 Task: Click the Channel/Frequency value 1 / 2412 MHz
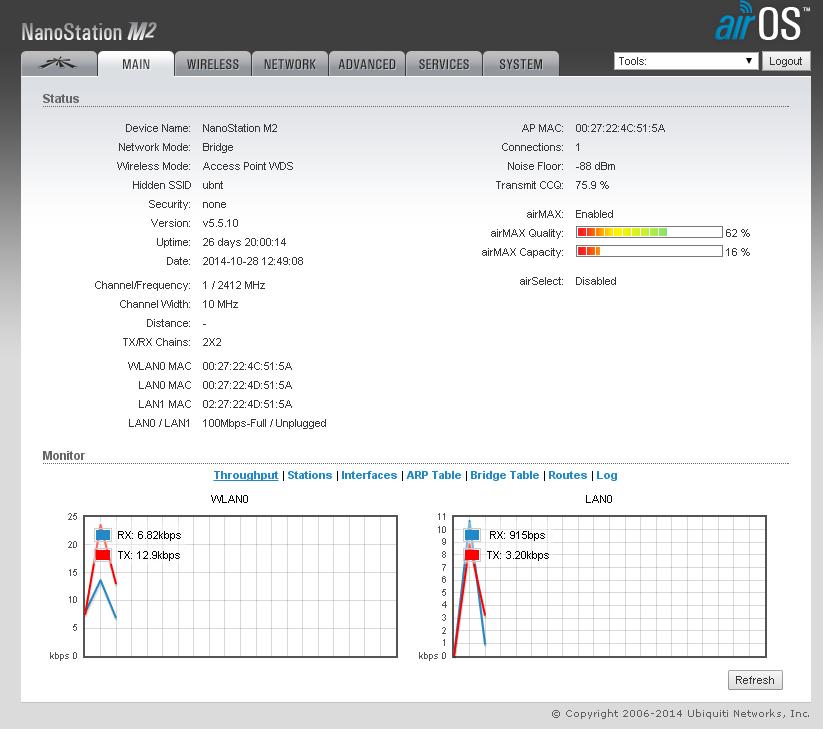[234, 286]
